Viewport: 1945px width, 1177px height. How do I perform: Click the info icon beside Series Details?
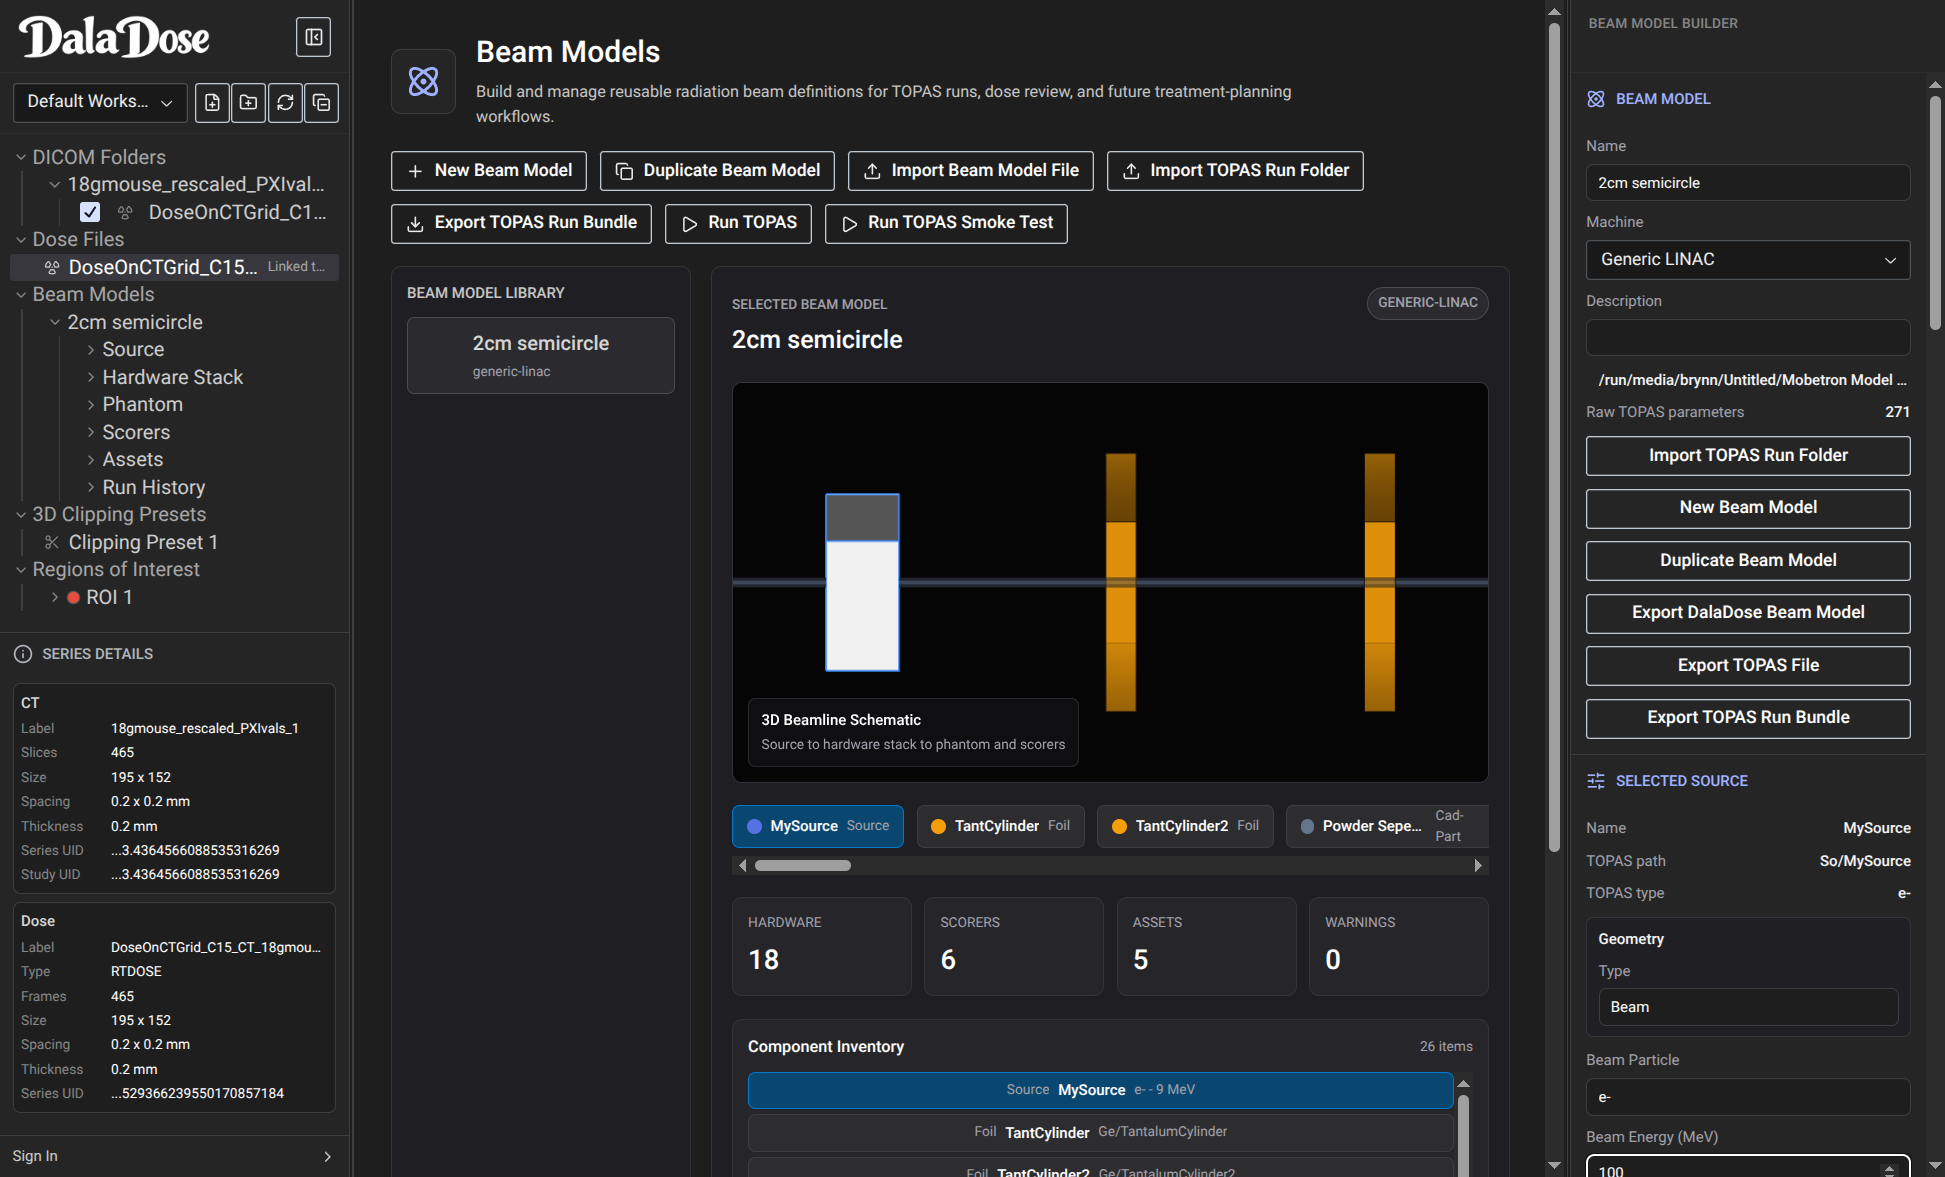(23, 654)
